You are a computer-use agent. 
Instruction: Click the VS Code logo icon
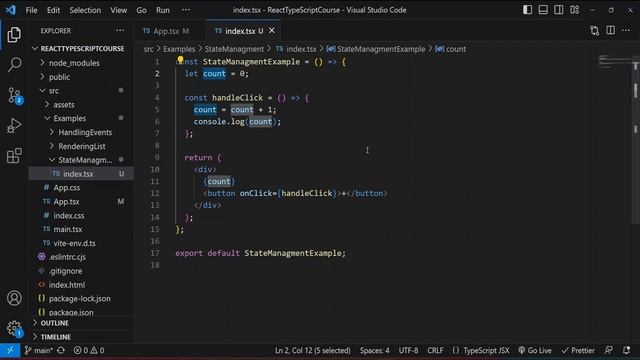pos(10,10)
